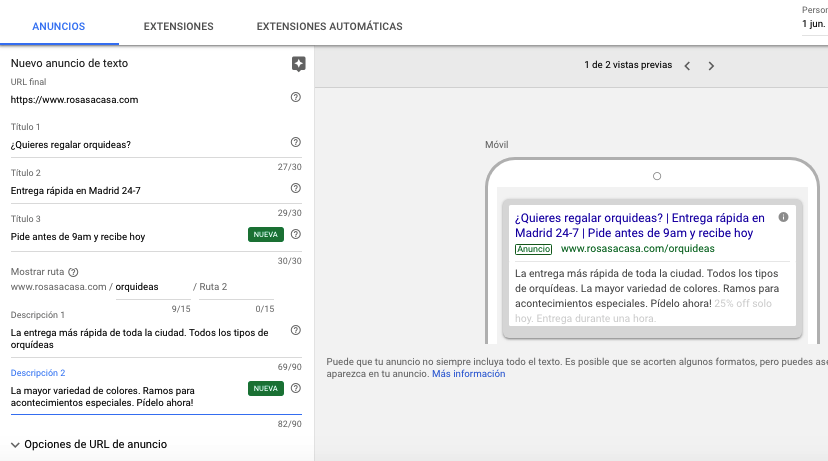Click the Descripción 2 text field
The height and width of the screenshot is (461, 828).
pos(125,396)
